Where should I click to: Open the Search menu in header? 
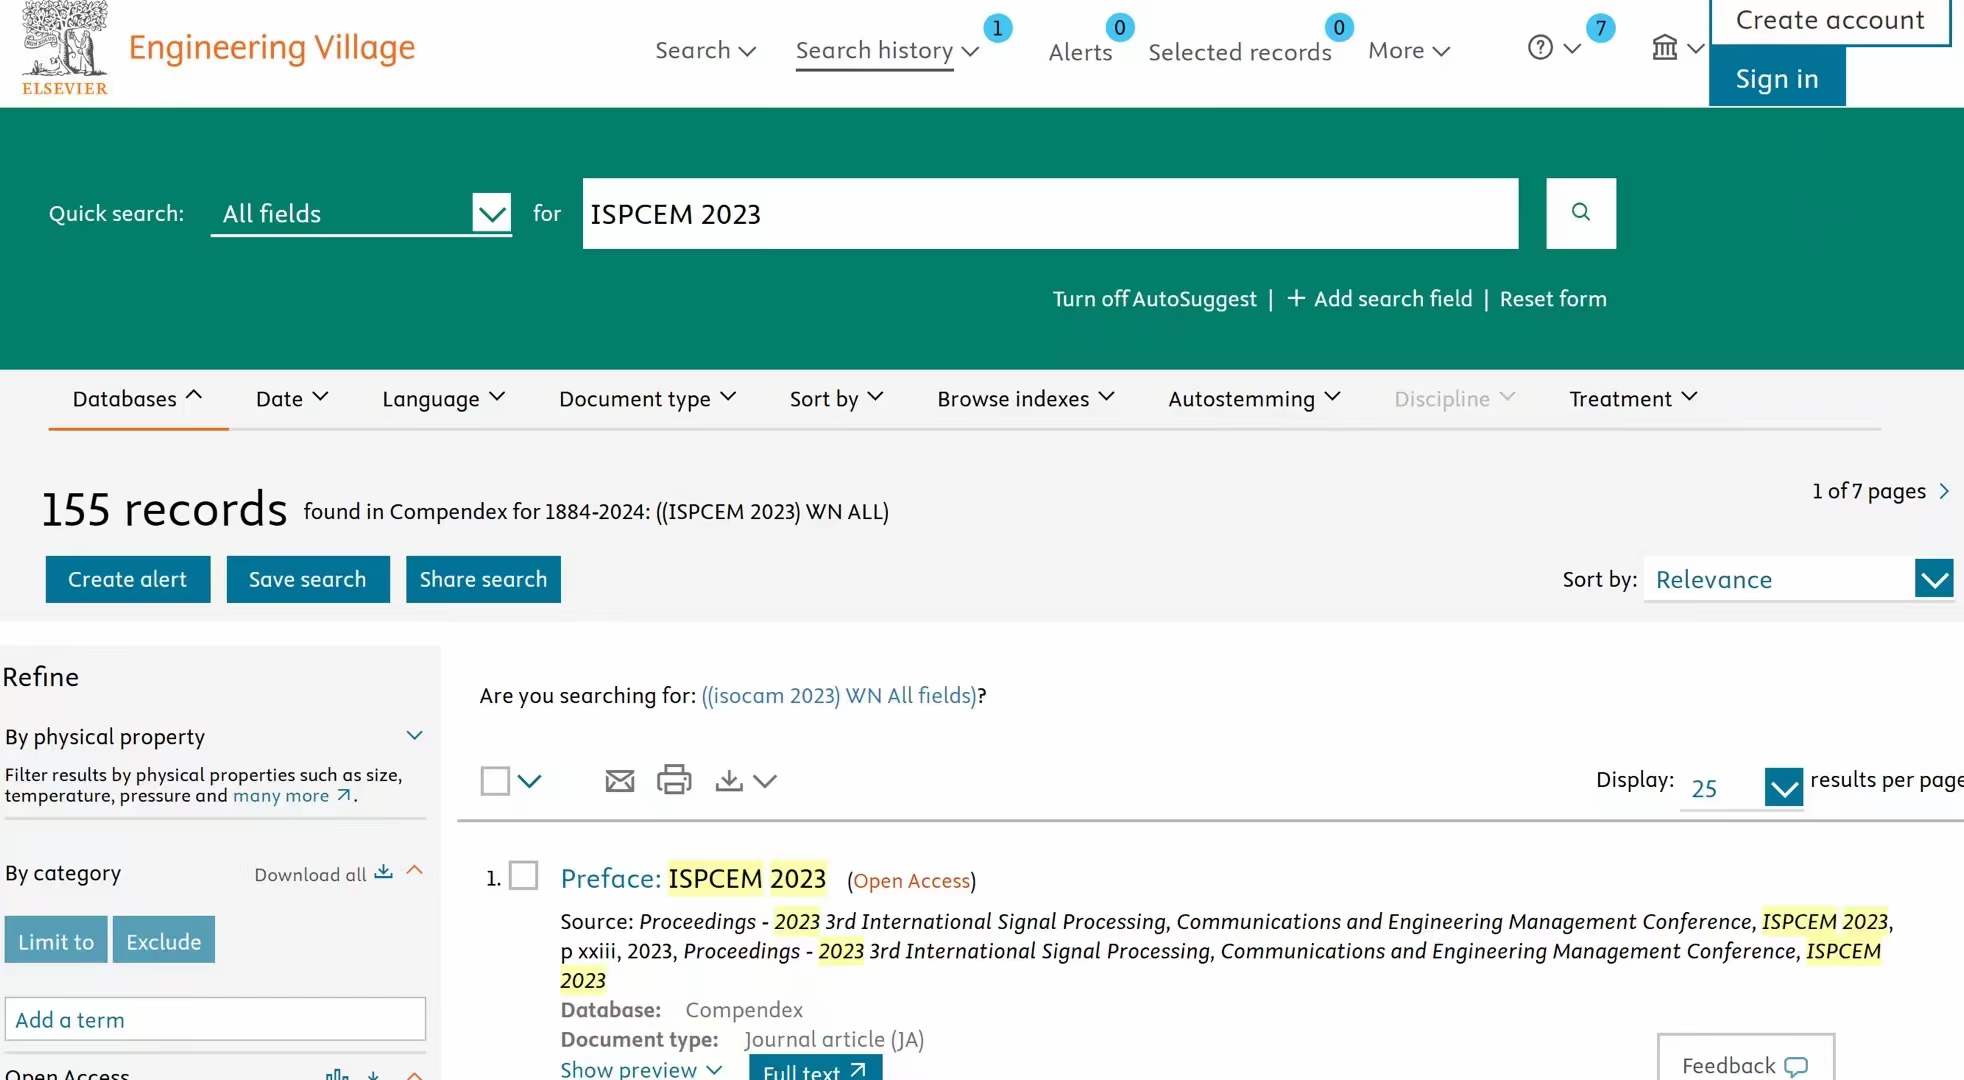tap(705, 50)
